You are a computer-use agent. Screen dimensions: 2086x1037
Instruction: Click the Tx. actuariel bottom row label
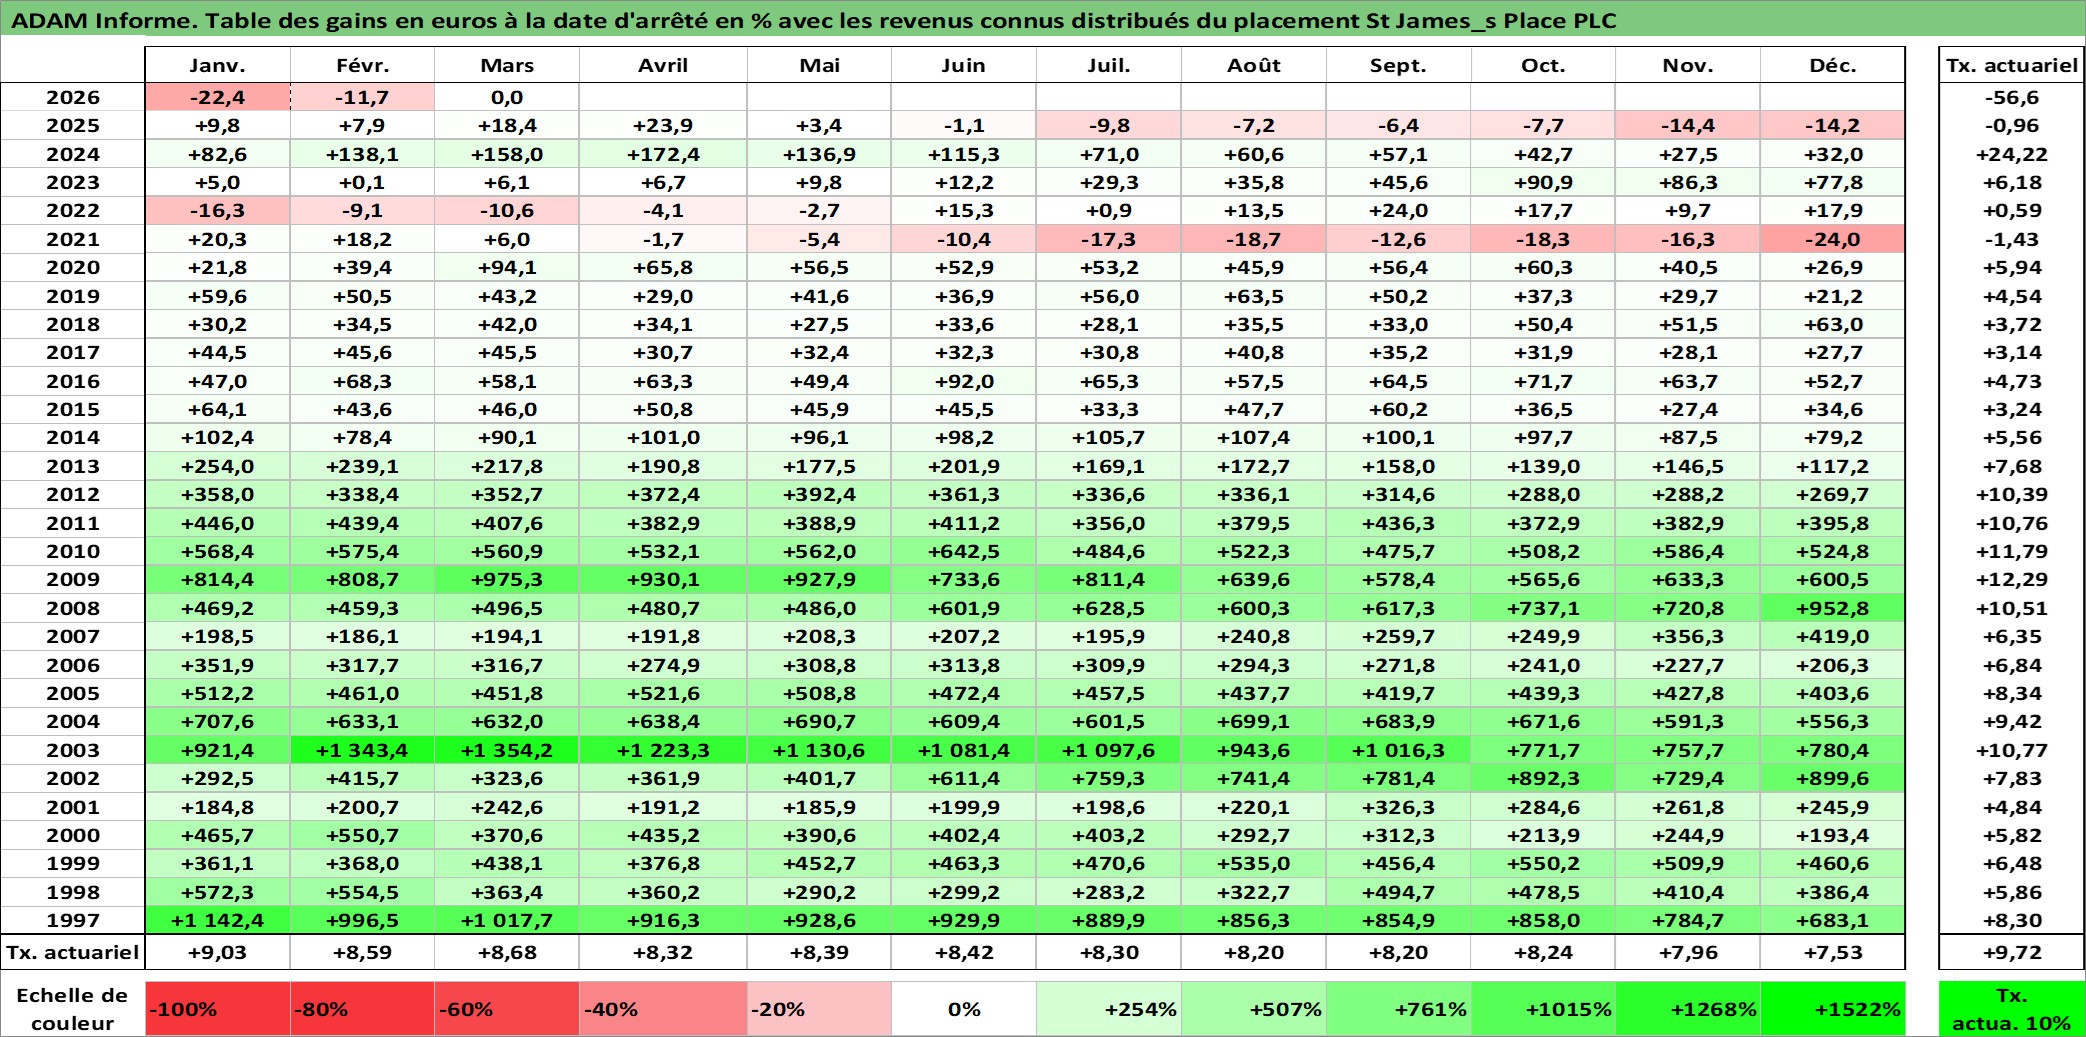click(x=73, y=952)
